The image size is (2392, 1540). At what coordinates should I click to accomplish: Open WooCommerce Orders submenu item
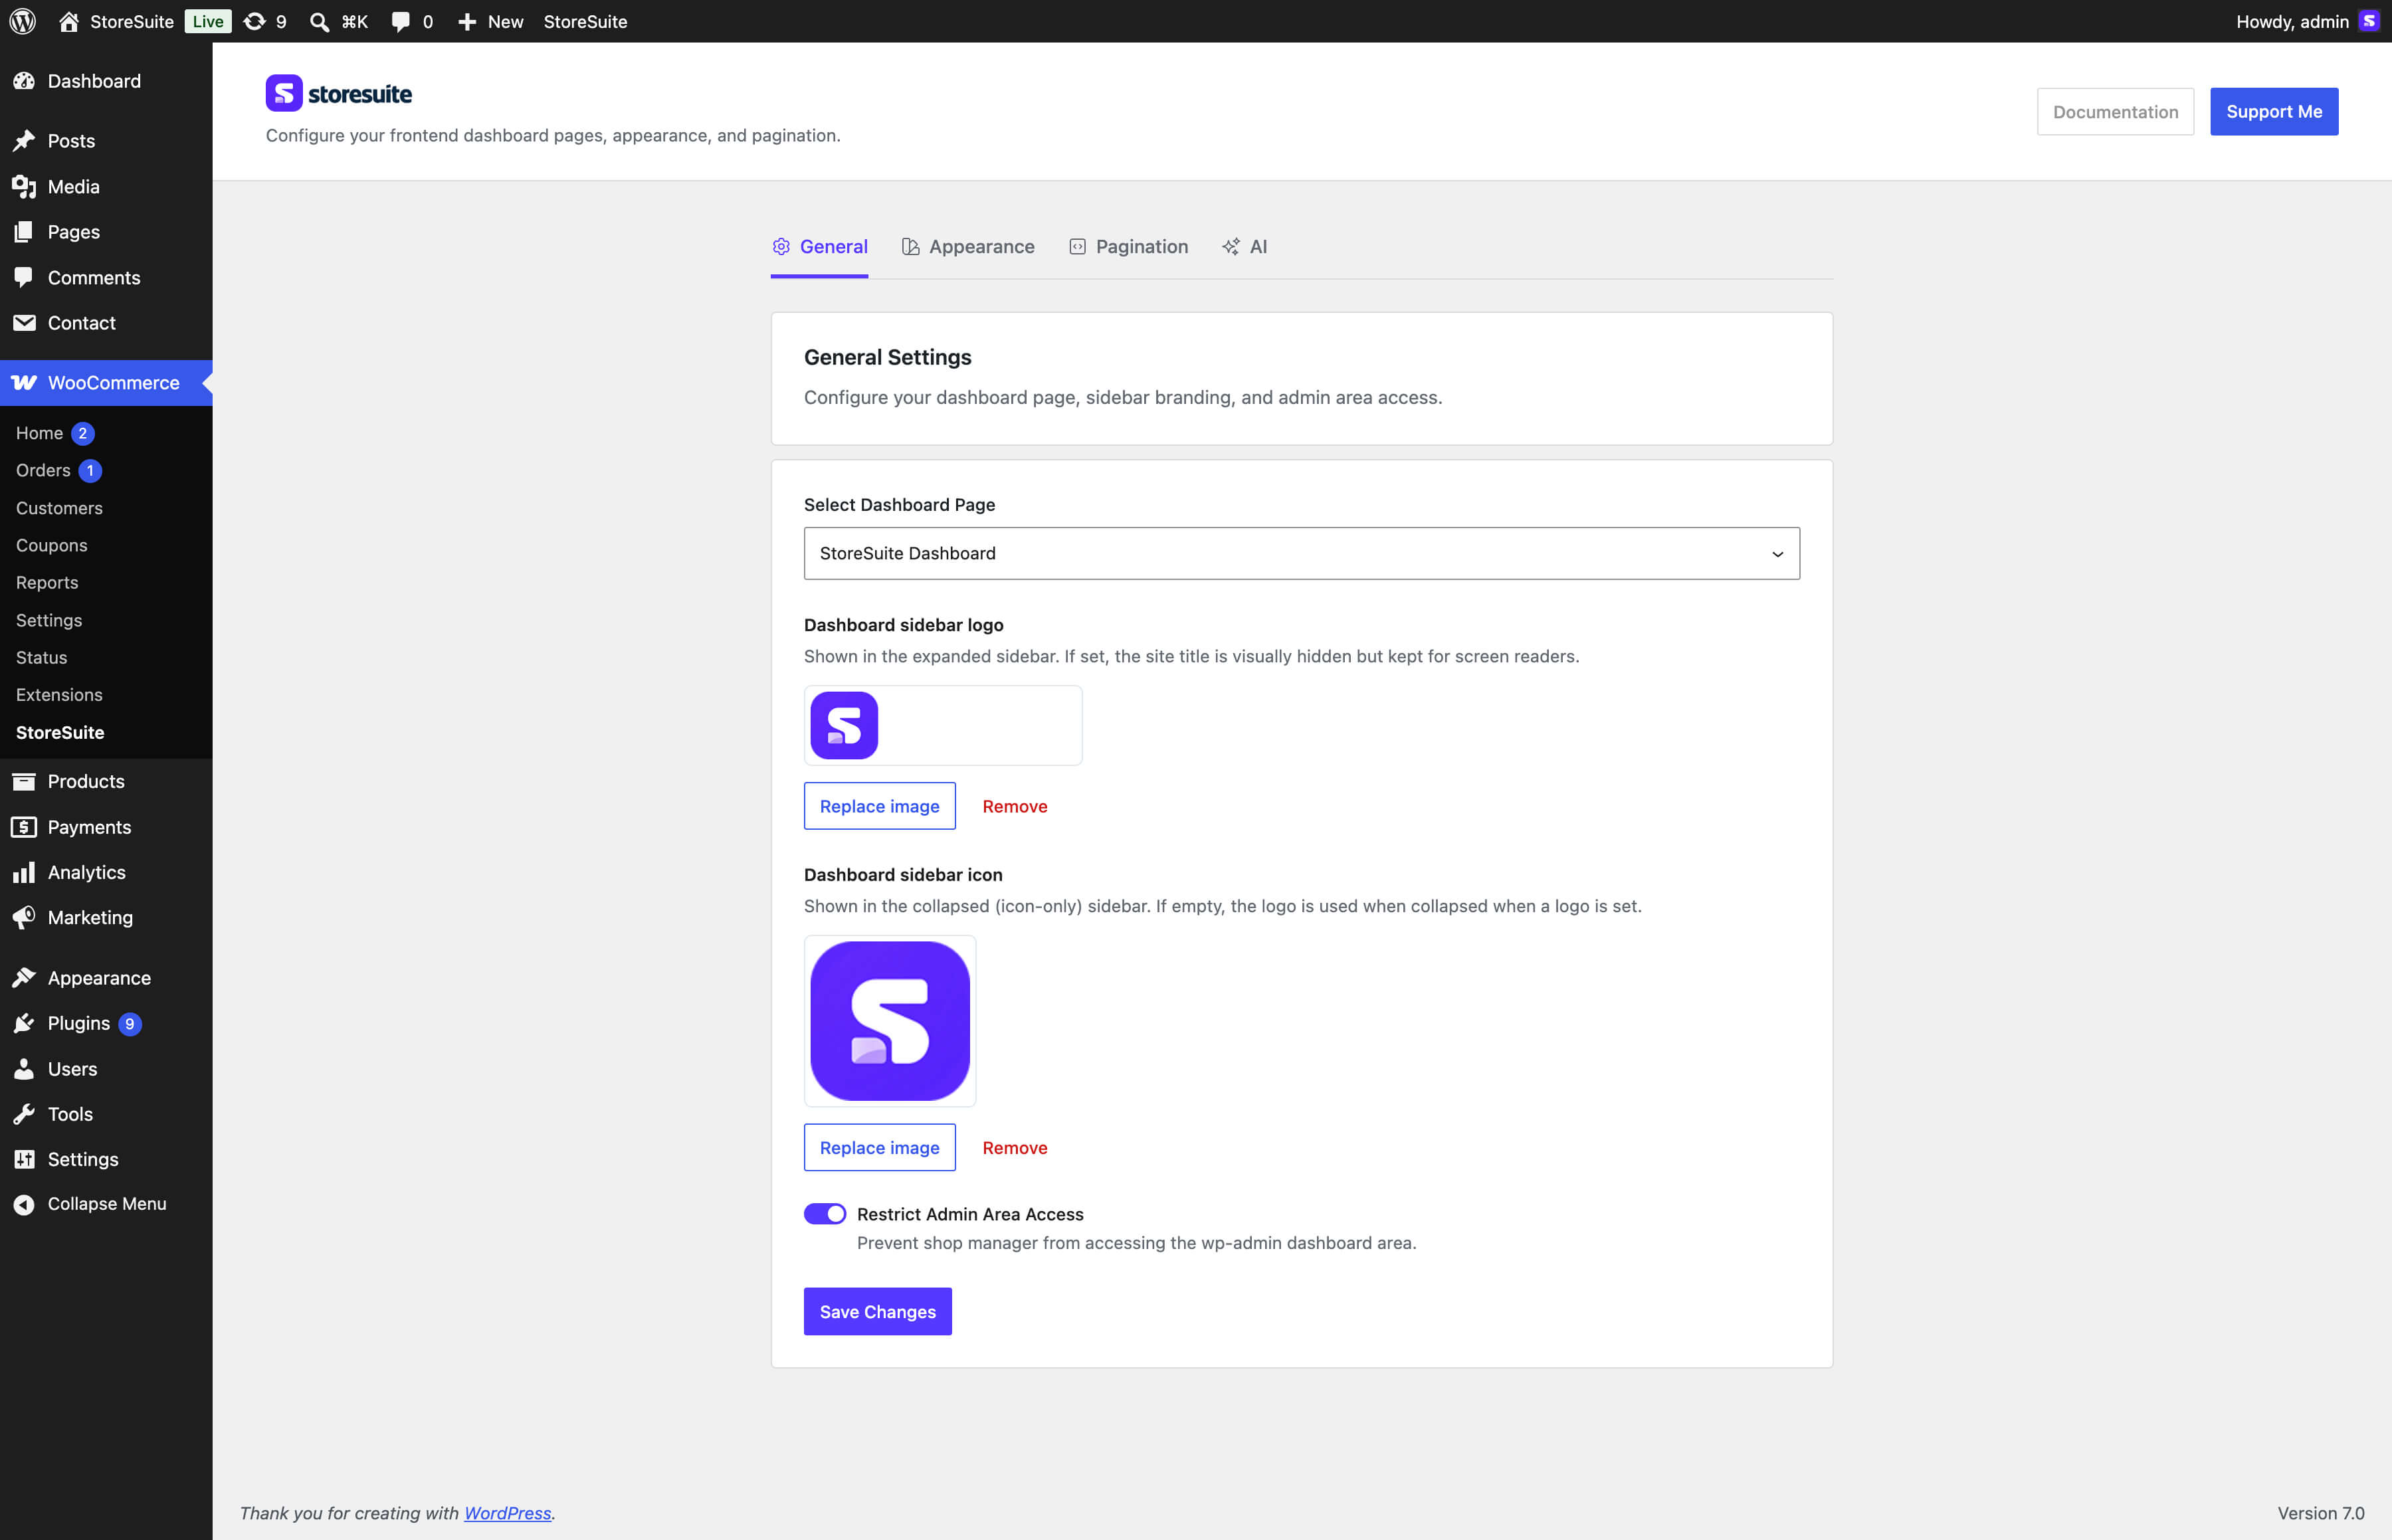[x=43, y=470]
